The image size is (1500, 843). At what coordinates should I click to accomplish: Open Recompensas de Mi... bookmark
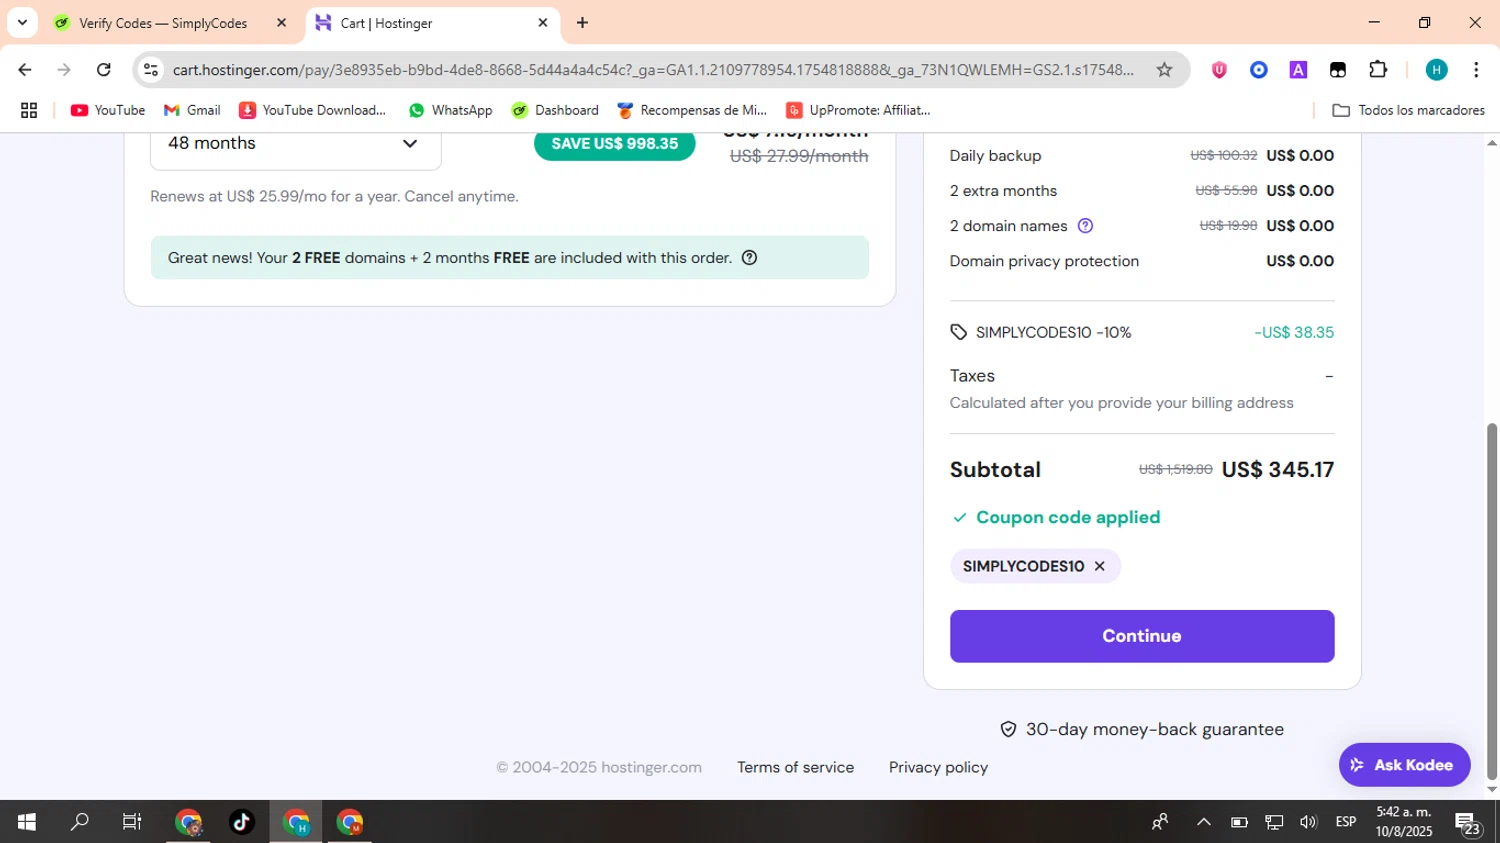coord(692,110)
